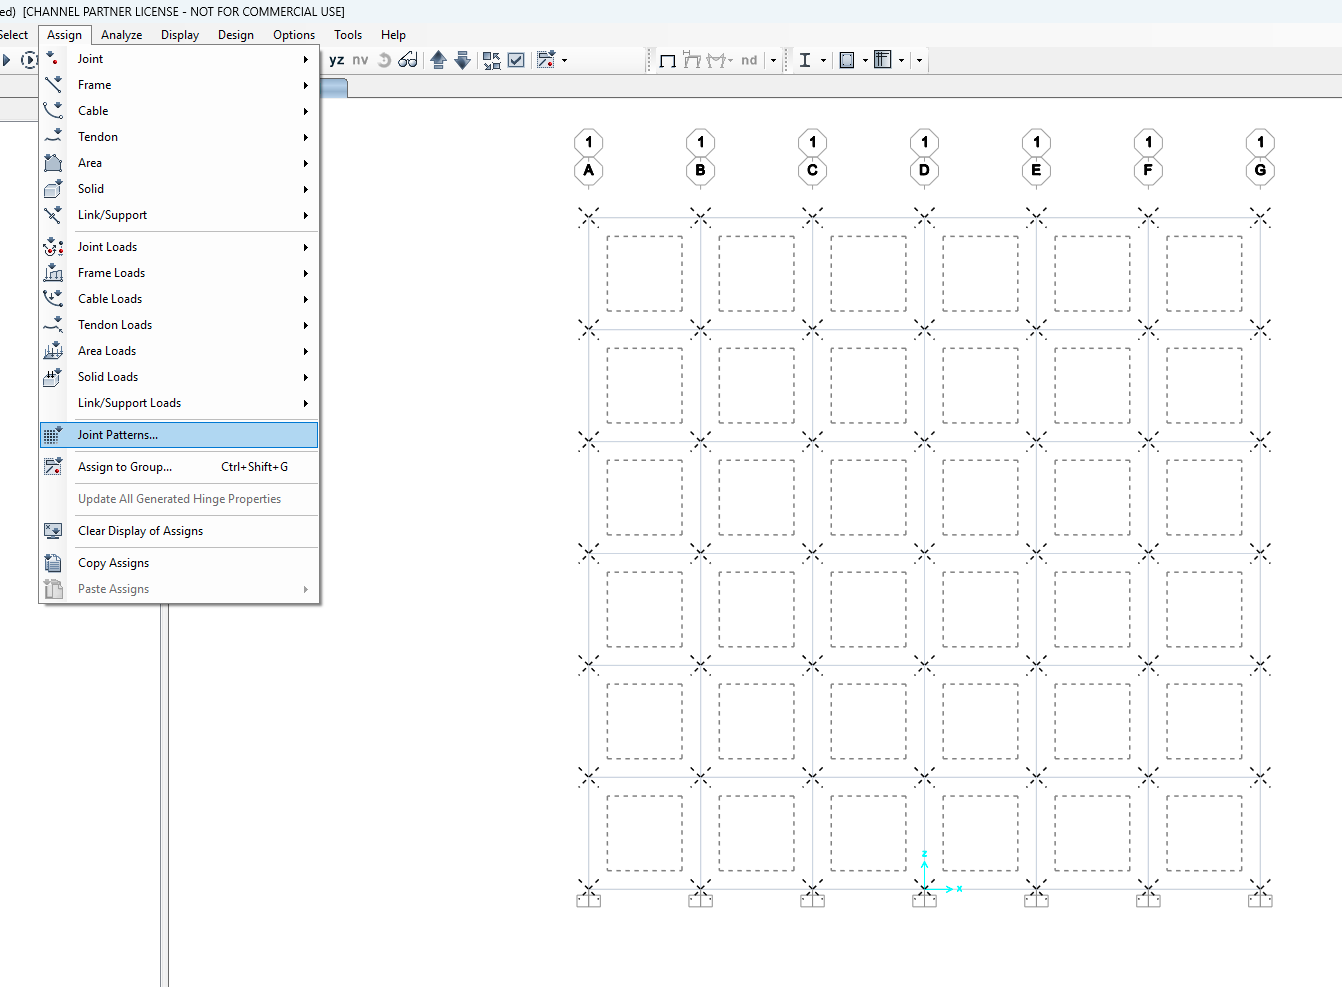Open the Analyze menu
The width and height of the screenshot is (1342, 987).
[121, 35]
